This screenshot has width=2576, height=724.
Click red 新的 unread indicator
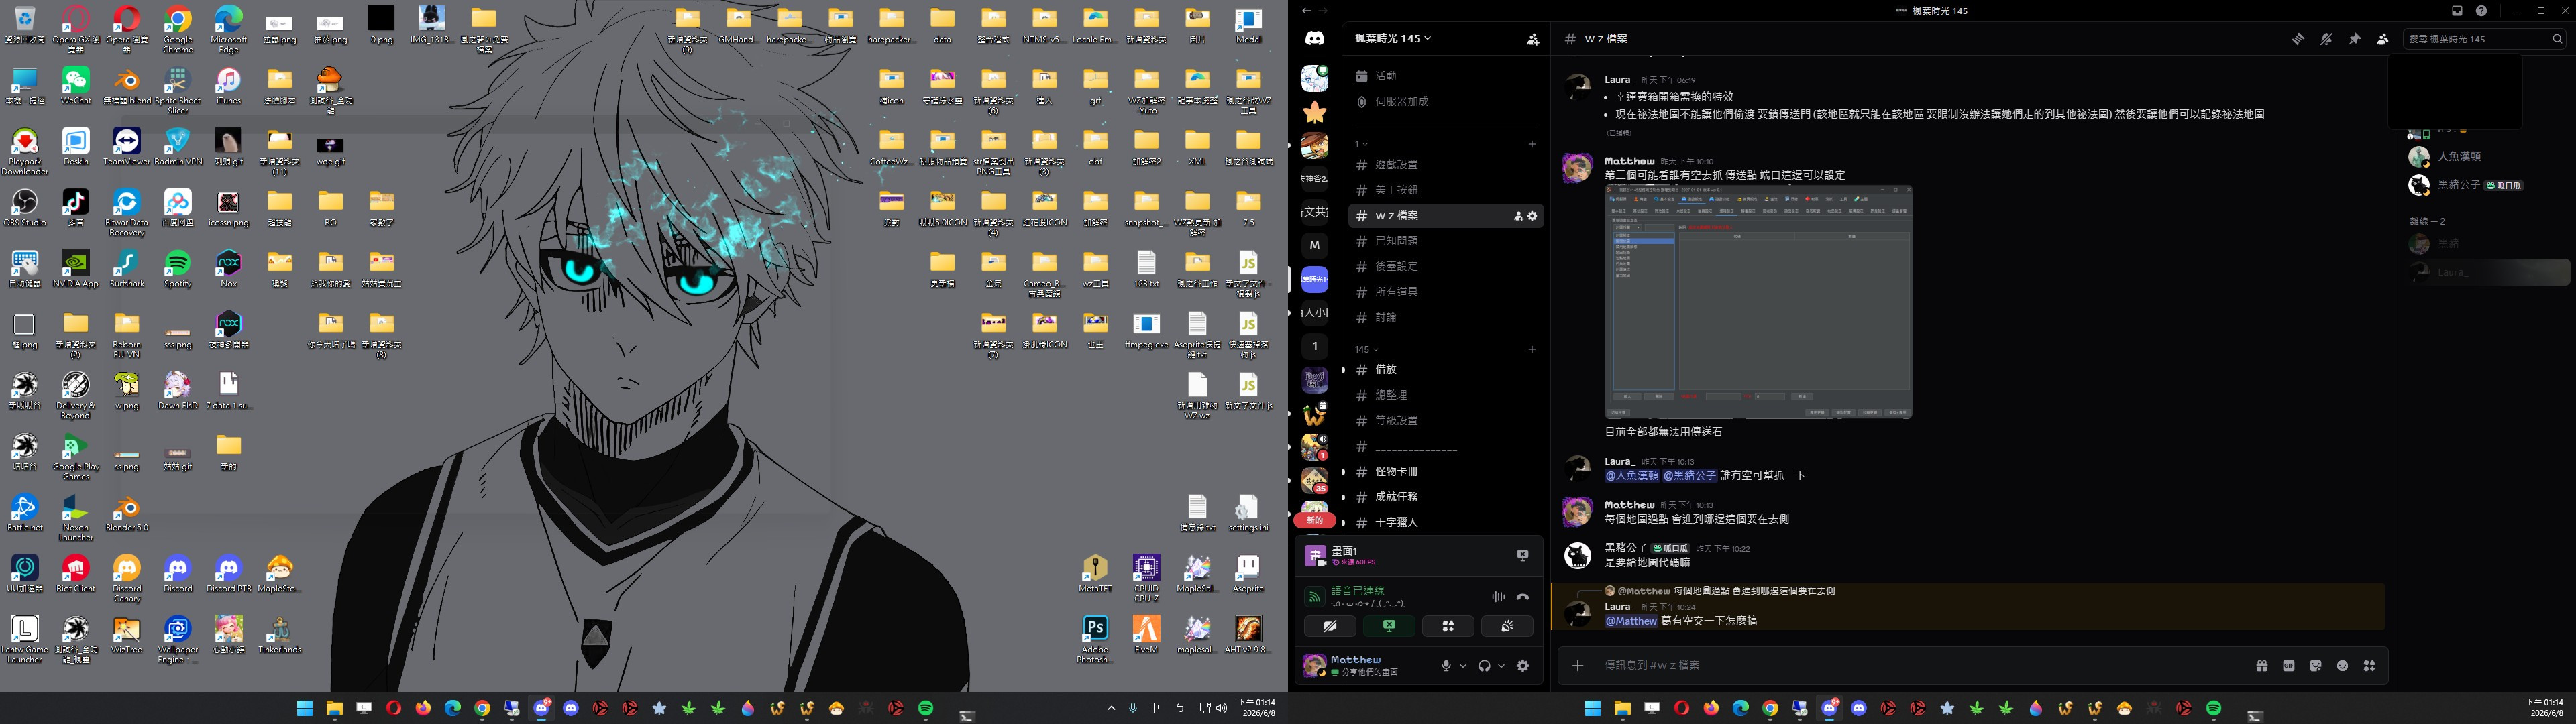pyautogui.click(x=1314, y=520)
